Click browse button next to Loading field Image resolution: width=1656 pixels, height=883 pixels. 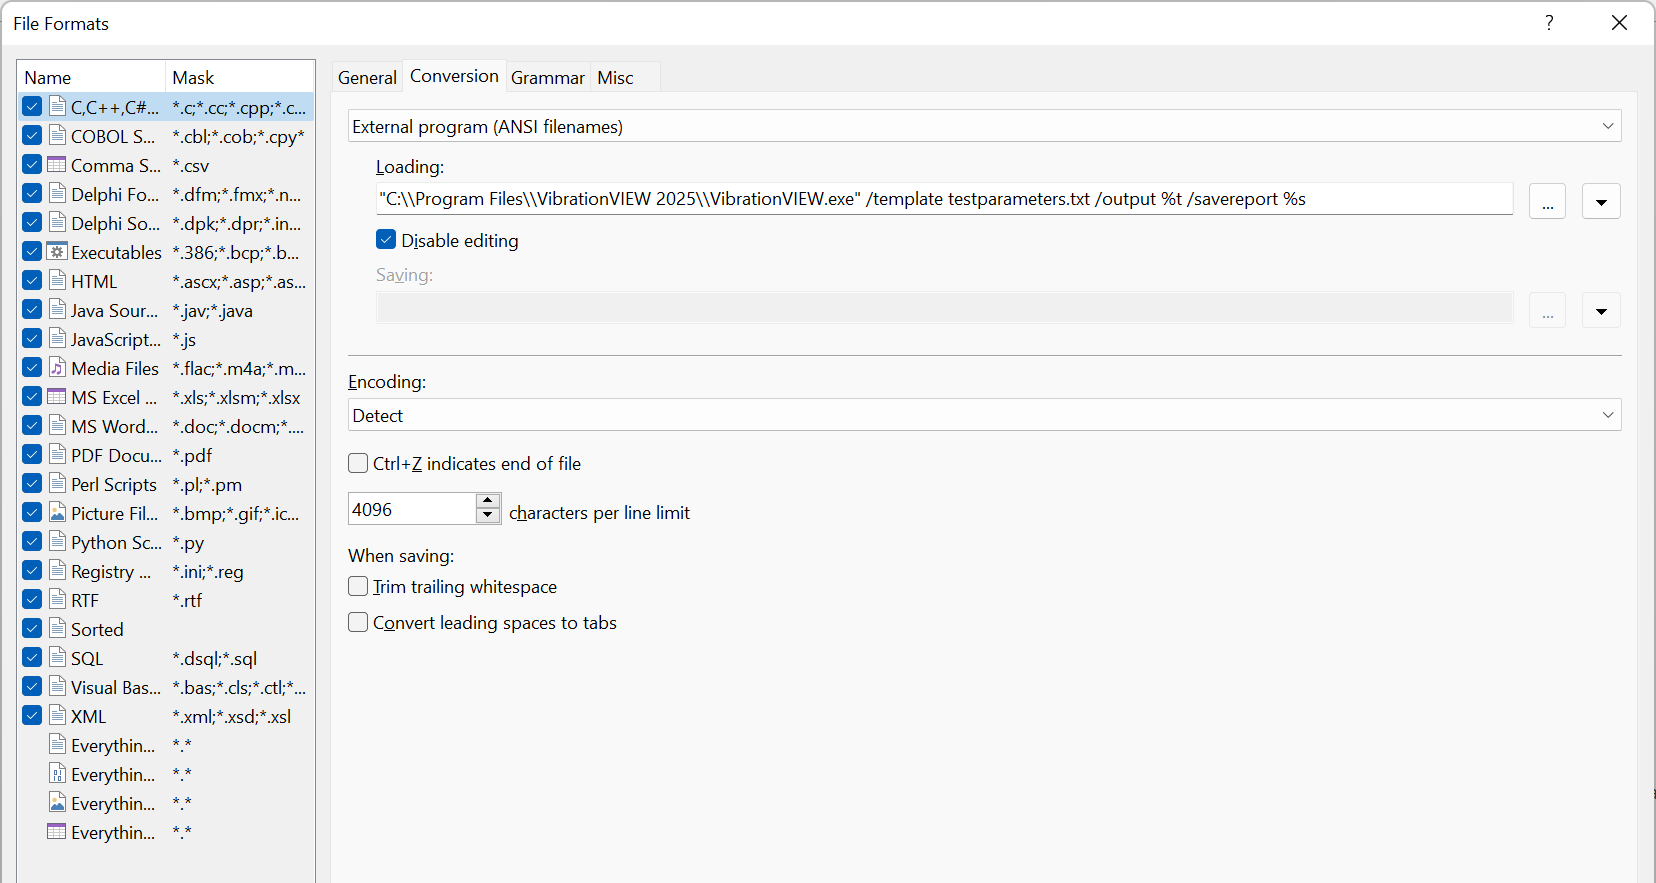click(x=1547, y=201)
